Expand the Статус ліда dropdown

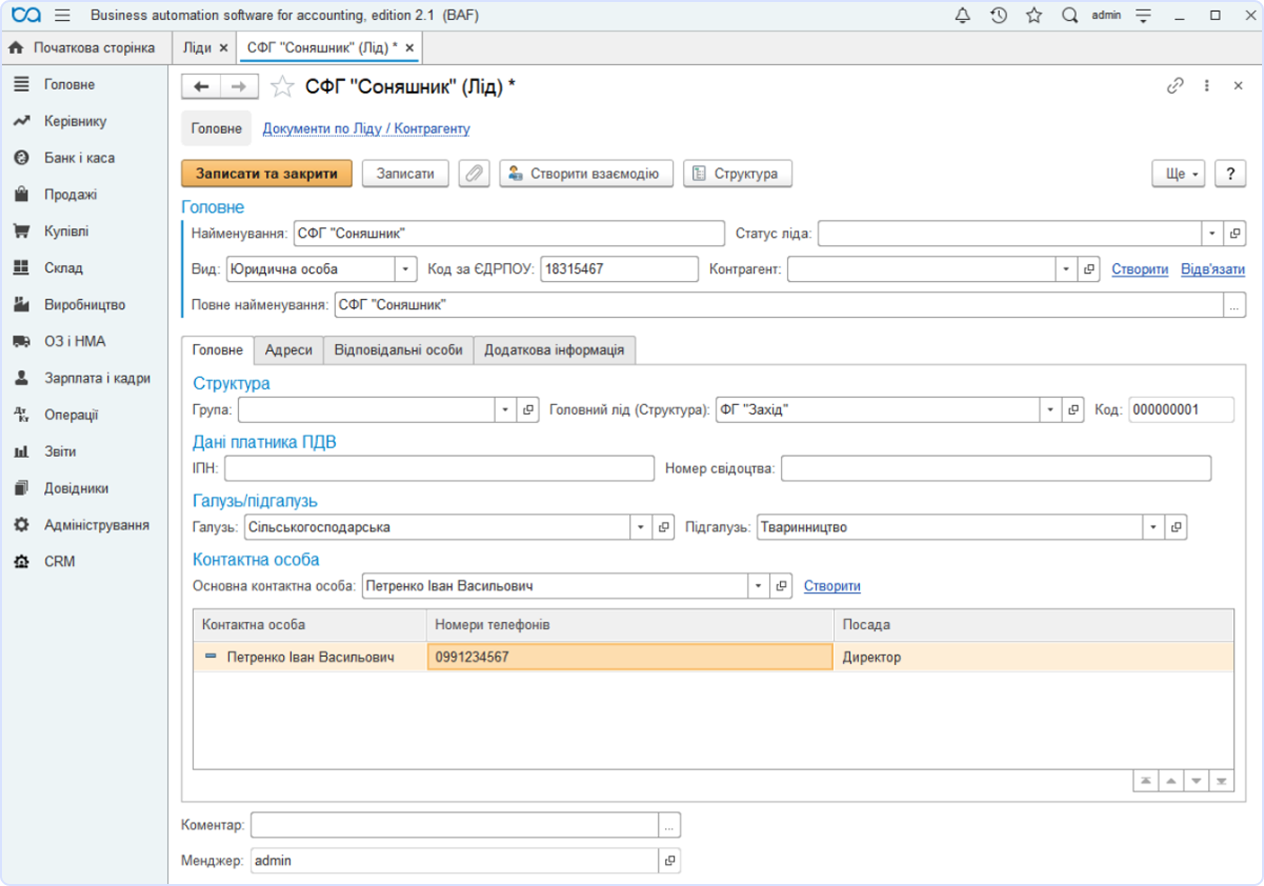coord(1213,233)
